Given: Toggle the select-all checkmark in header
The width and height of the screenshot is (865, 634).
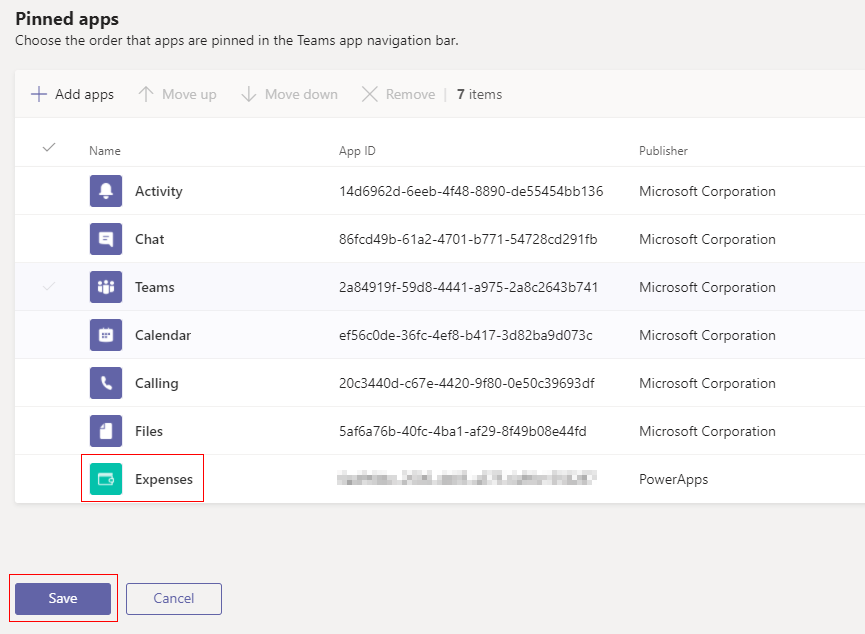Looking at the screenshot, I should [x=49, y=147].
